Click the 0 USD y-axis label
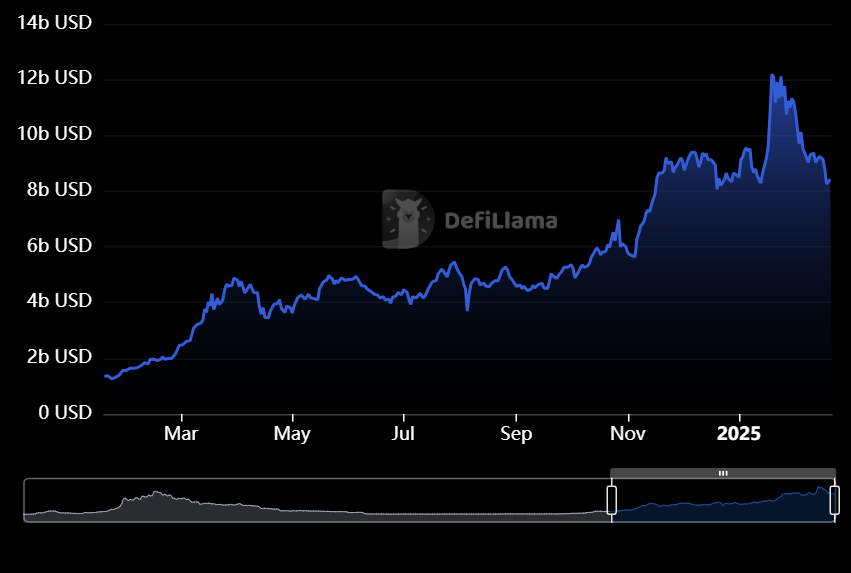Screen dimensions: 851x573 67,412
